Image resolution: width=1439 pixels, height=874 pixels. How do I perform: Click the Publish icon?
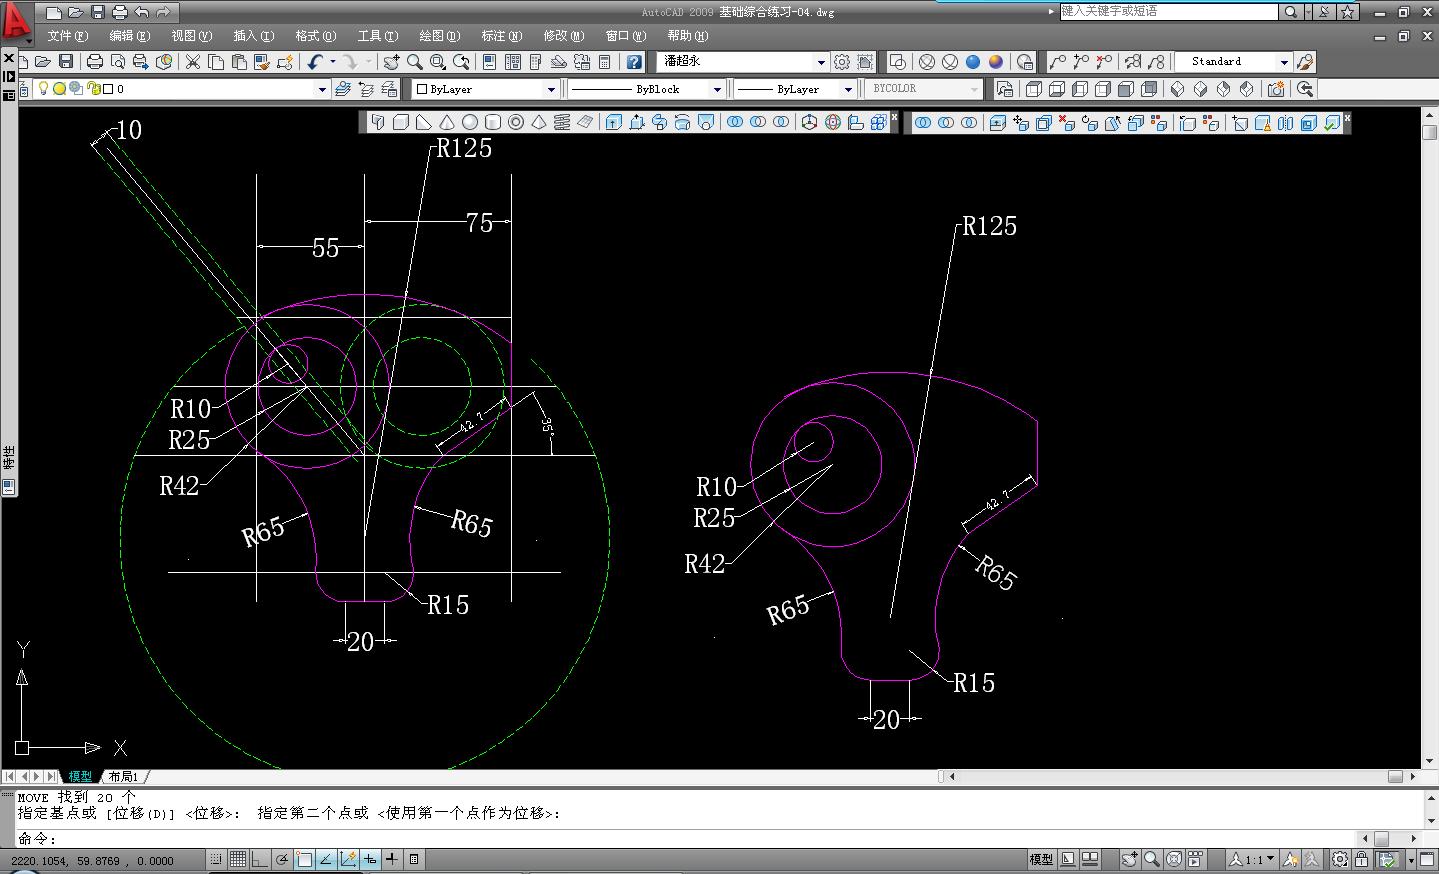[x=141, y=62]
